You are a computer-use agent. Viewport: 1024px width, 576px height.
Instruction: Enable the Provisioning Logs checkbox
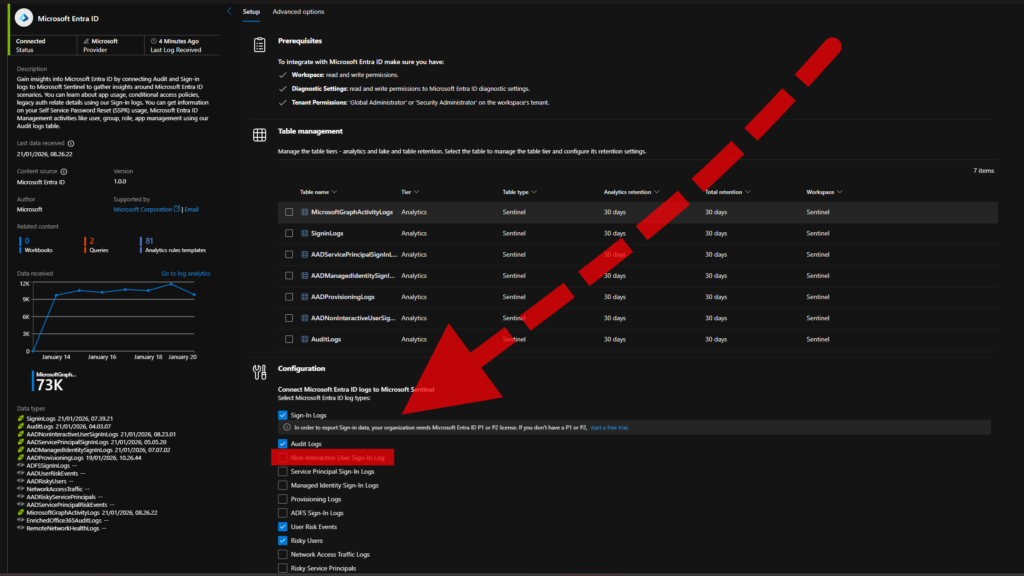(283, 499)
